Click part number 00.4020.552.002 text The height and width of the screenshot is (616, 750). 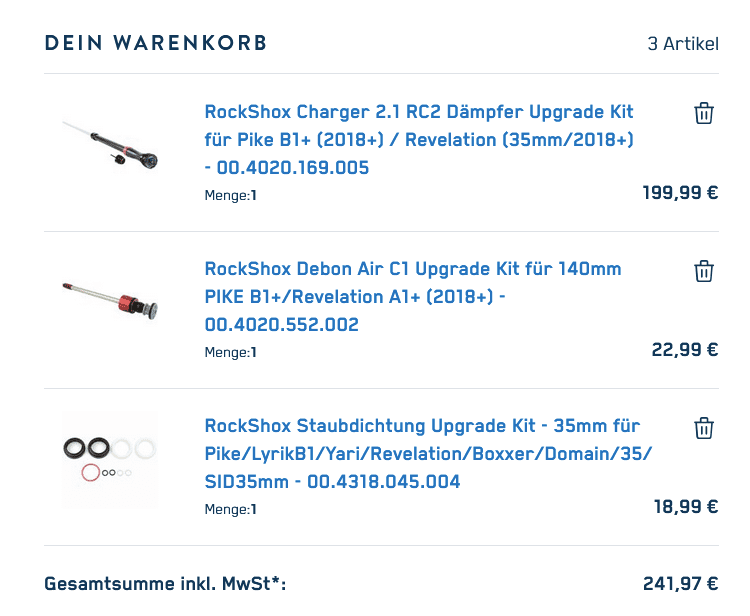tap(282, 324)
